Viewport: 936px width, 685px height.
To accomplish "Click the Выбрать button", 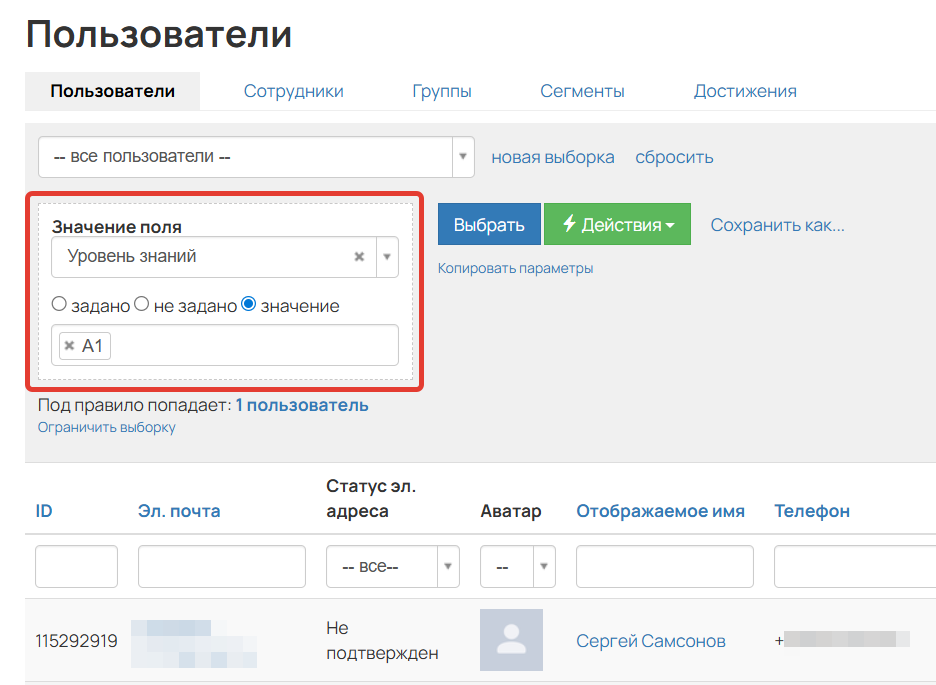I will point(489,223).
